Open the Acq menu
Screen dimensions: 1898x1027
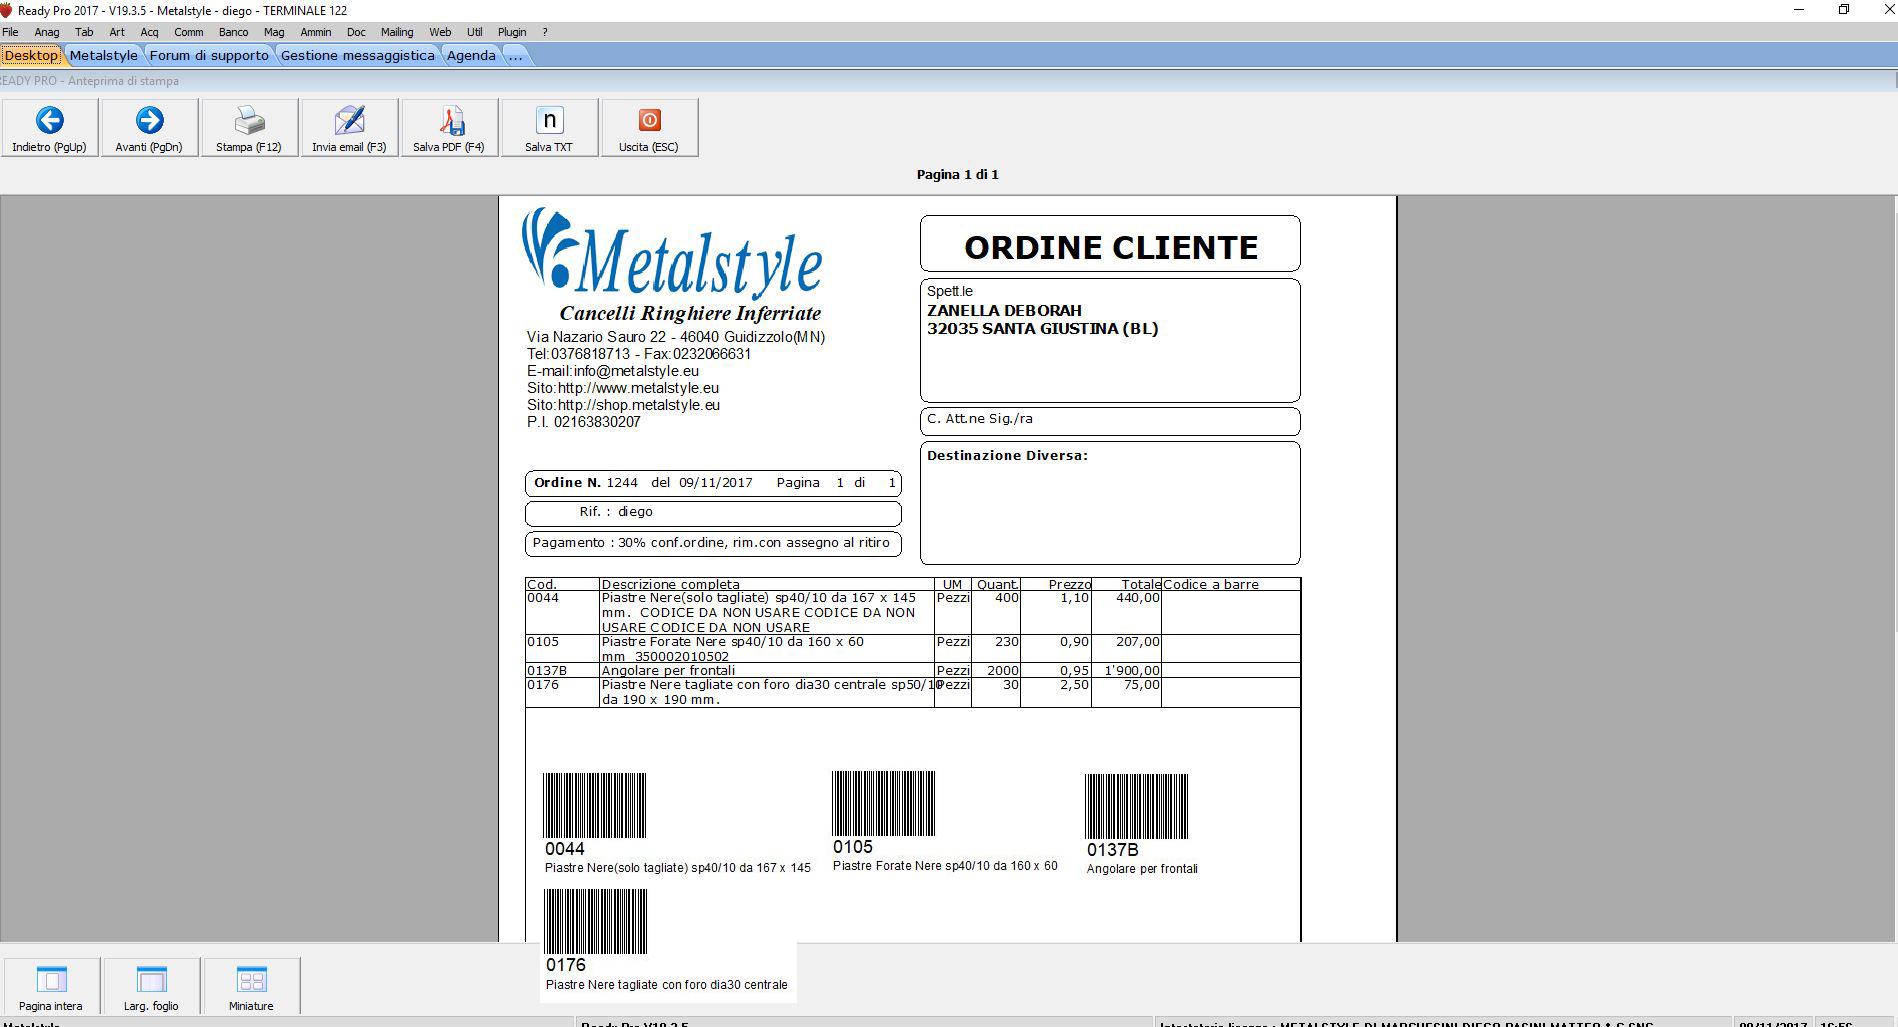coord(149,32)
